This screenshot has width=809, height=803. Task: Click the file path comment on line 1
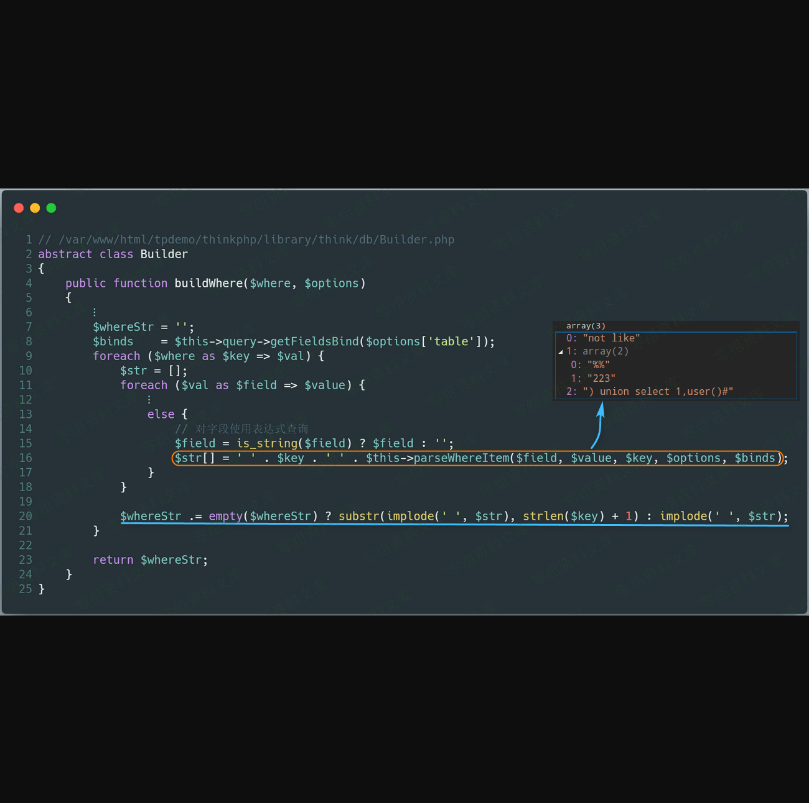click(246, 240)
